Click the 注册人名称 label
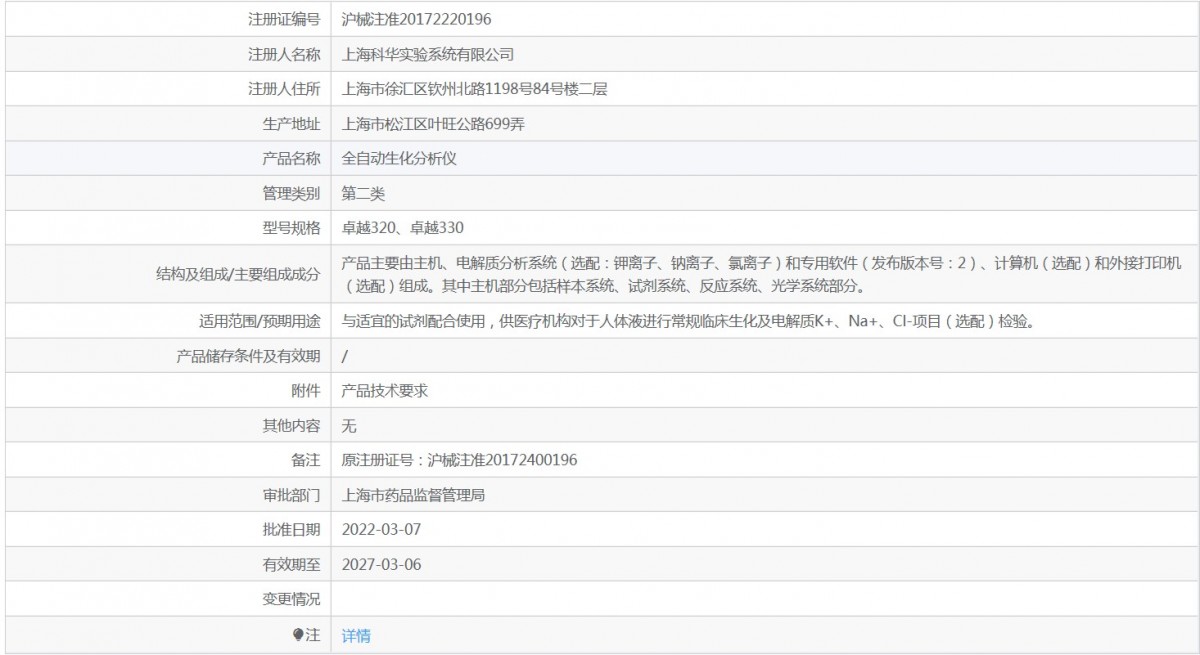The width and height of the screenshot is (1200, 655). click(x=284, y=54)
